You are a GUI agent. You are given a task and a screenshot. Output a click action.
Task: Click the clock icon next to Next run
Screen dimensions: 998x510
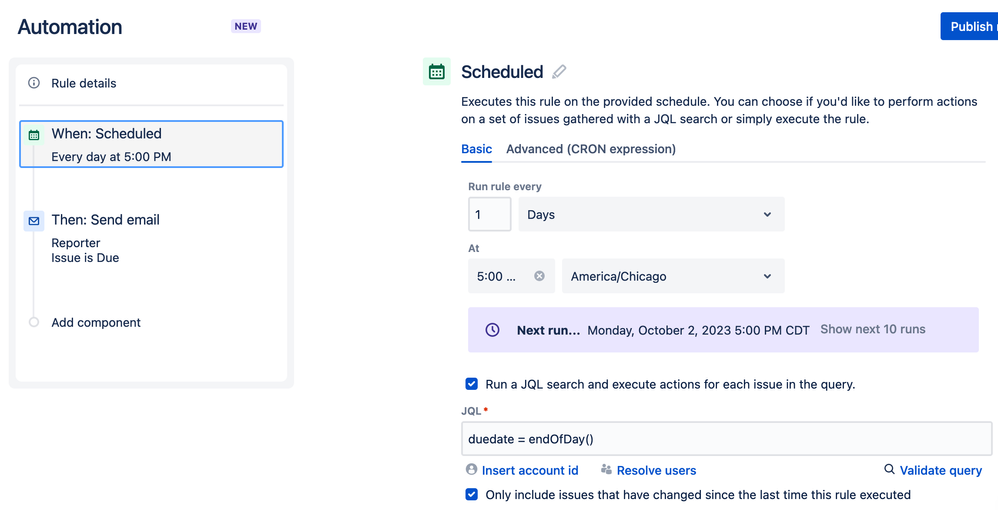(492, 330)
